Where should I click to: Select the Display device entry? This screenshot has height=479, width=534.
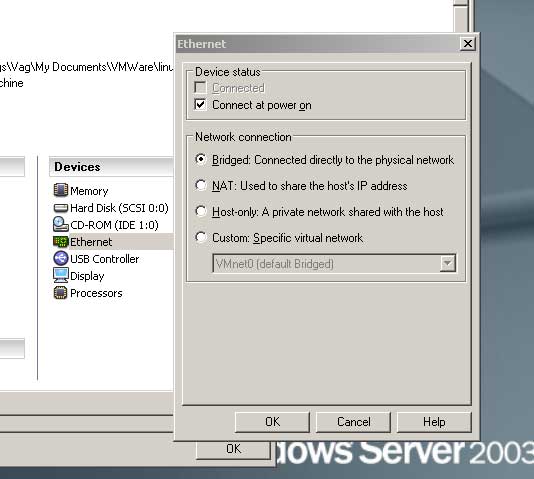tap(87, 276)
